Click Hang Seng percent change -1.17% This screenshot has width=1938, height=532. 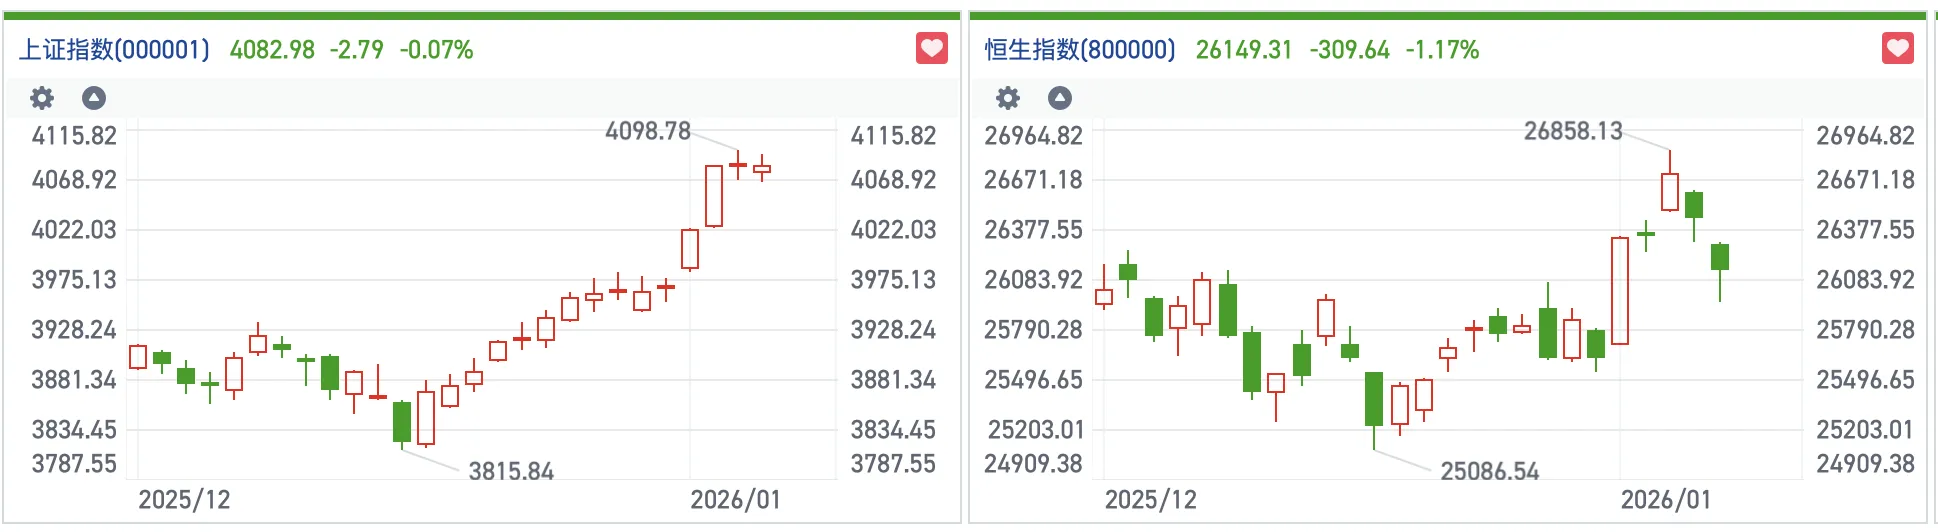tap(1442, 50)
